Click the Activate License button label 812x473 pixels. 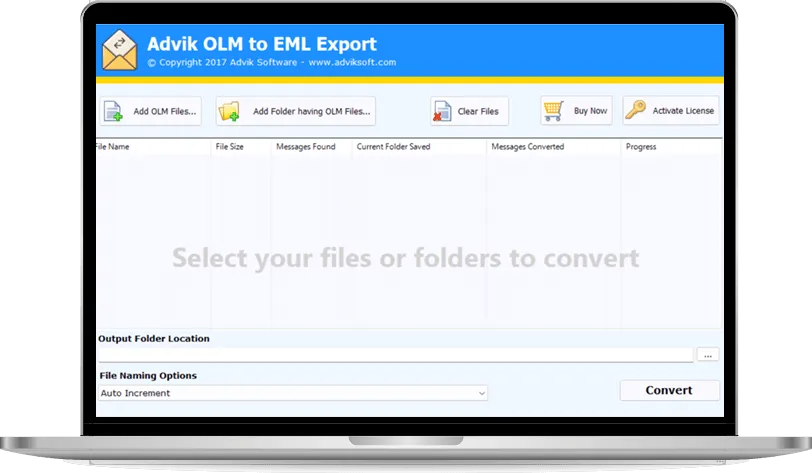(683, 111)
